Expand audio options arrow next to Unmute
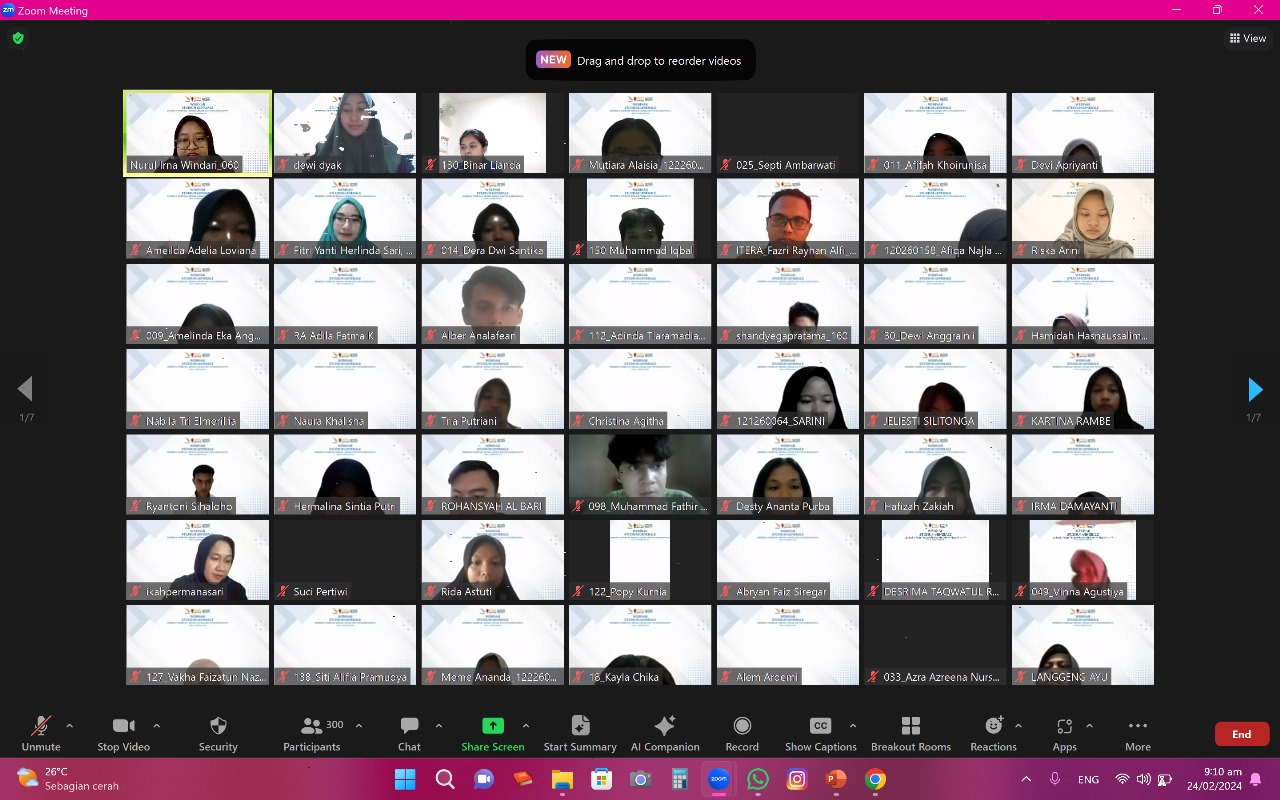1280x800 pixels. 69,726
